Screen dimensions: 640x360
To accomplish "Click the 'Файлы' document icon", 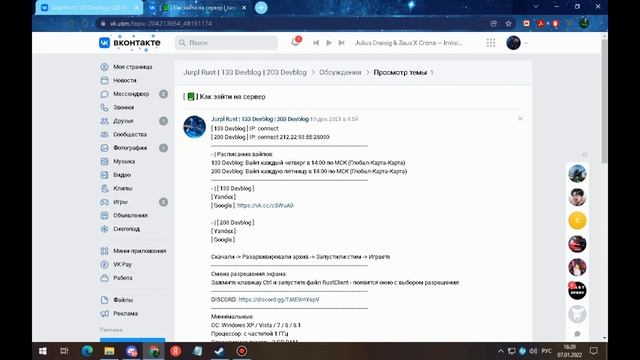I will coord(104,300).
